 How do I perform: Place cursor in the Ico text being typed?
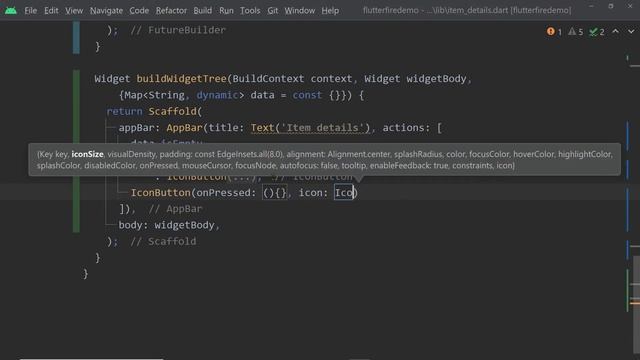pos(344,193)
